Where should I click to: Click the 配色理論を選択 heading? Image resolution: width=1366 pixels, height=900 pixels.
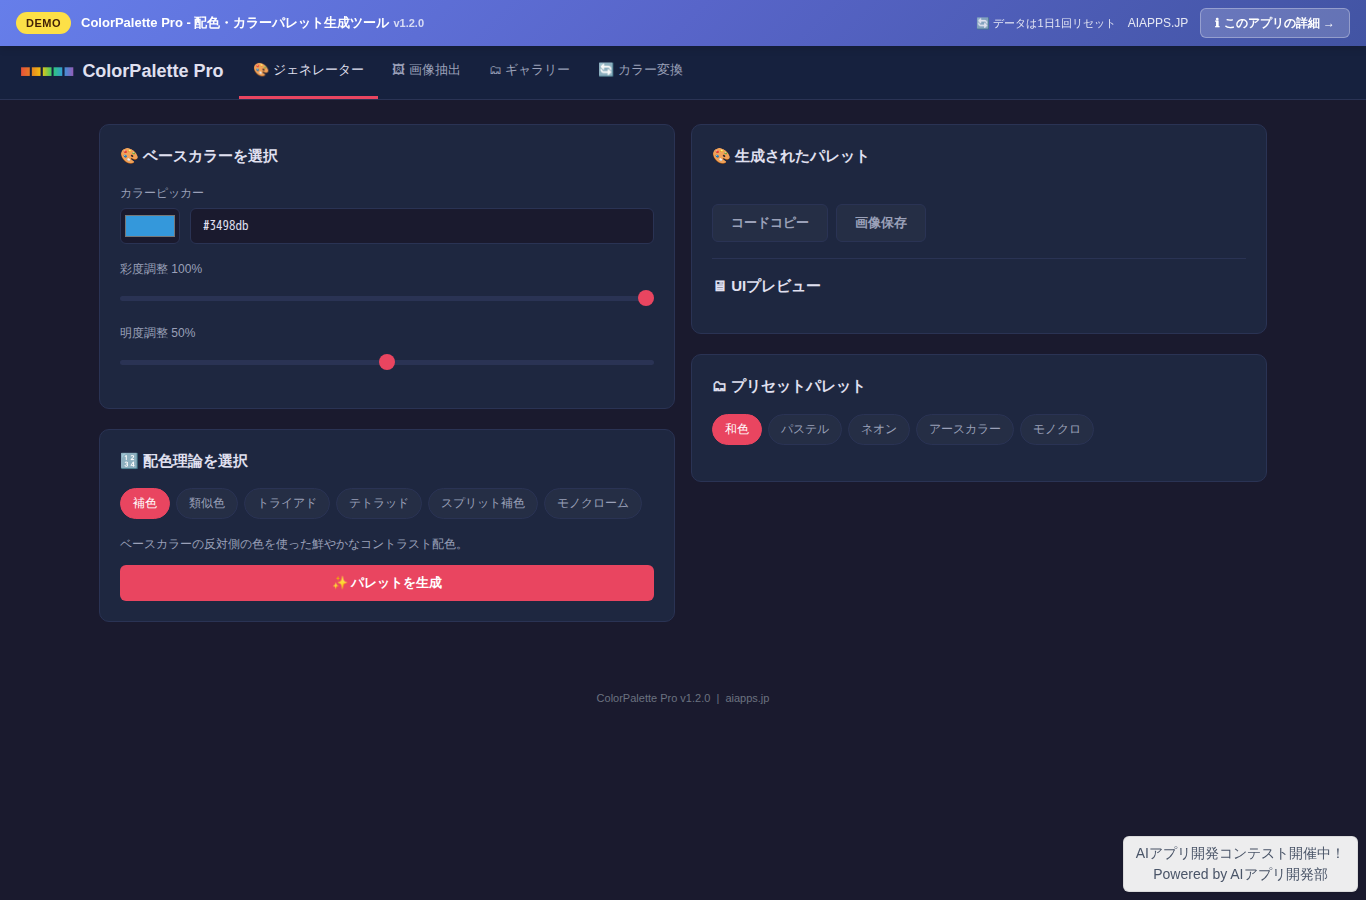(184, 461)
